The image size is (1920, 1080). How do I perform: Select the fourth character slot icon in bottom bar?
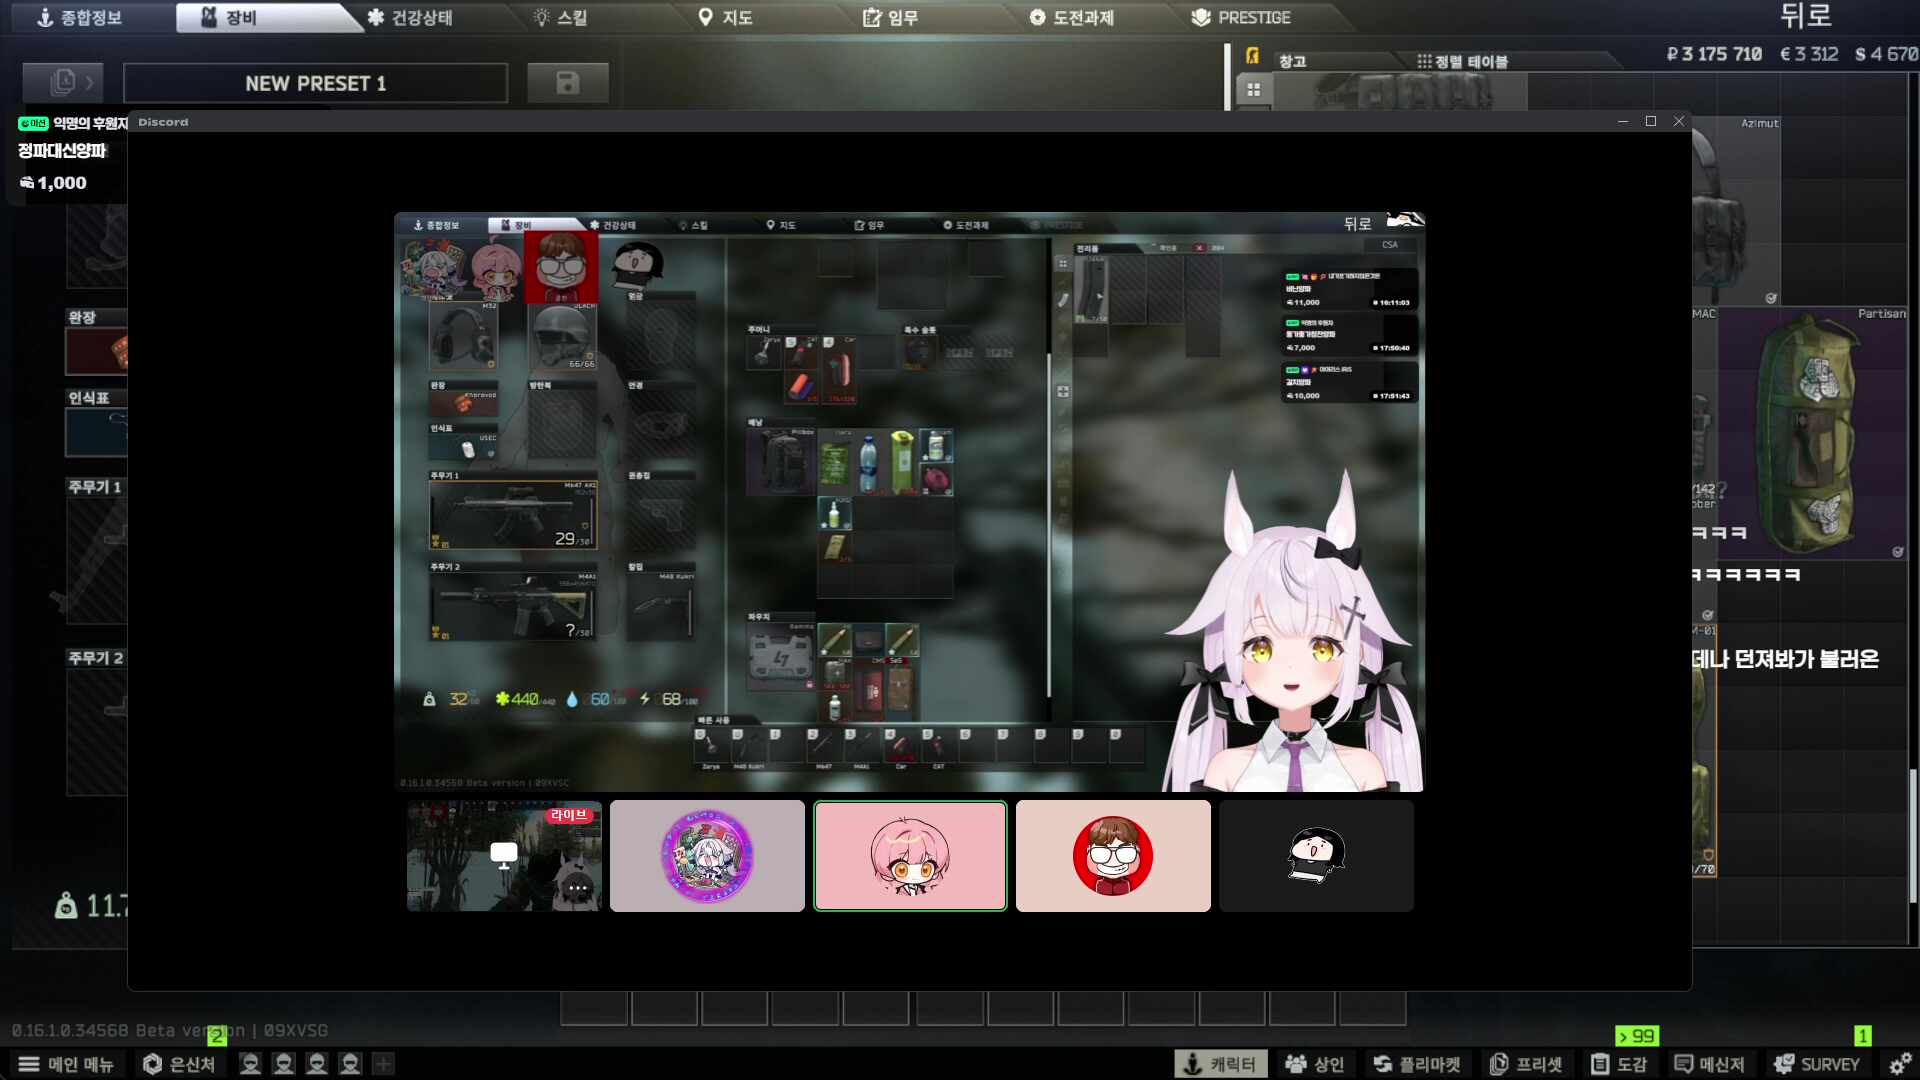[x=350, y=1064]
